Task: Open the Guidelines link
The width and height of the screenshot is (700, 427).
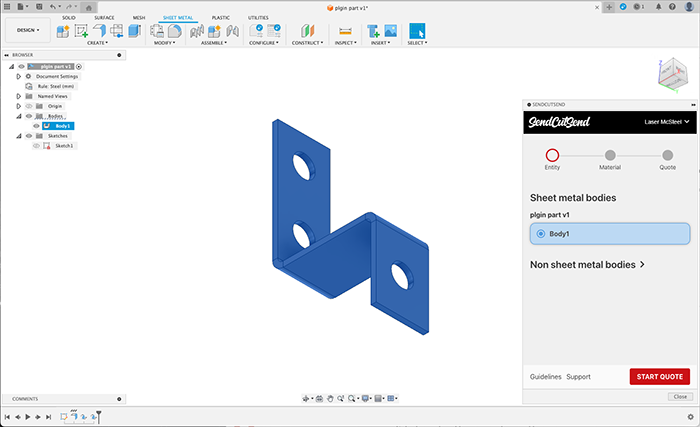Action: click(x=545, y=377)
